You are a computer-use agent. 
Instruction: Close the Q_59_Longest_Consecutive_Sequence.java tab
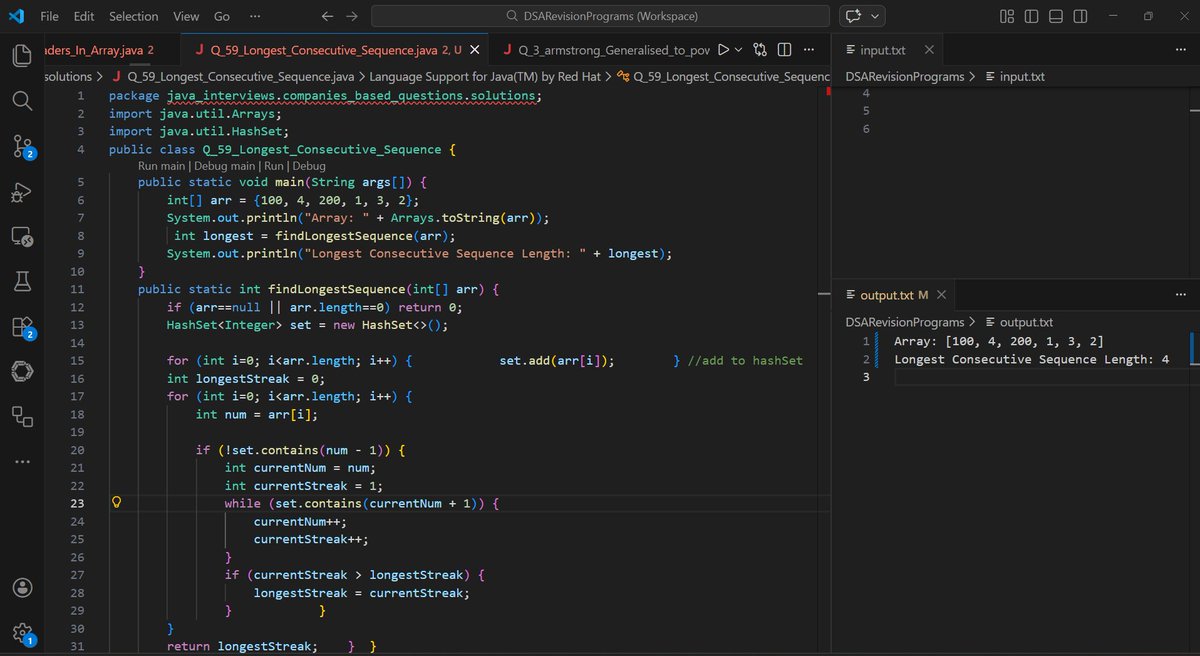point(475,50)
